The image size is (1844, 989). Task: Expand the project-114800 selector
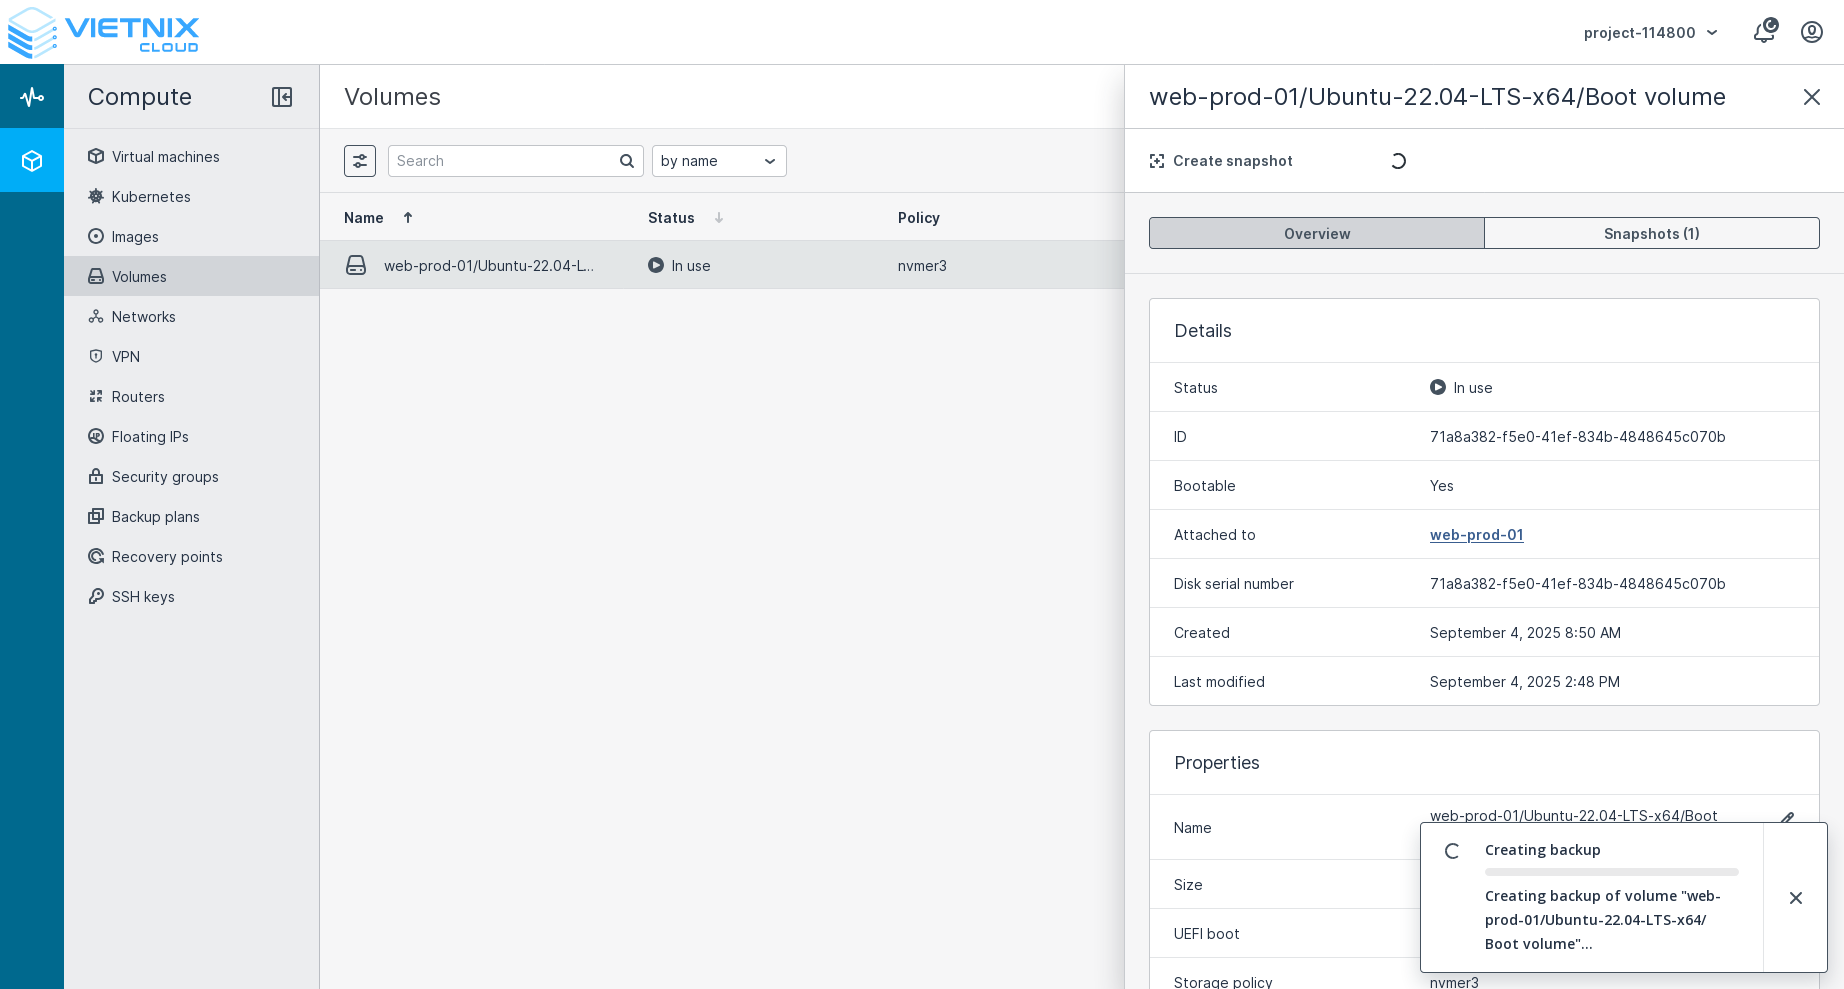coord(1650,33)
